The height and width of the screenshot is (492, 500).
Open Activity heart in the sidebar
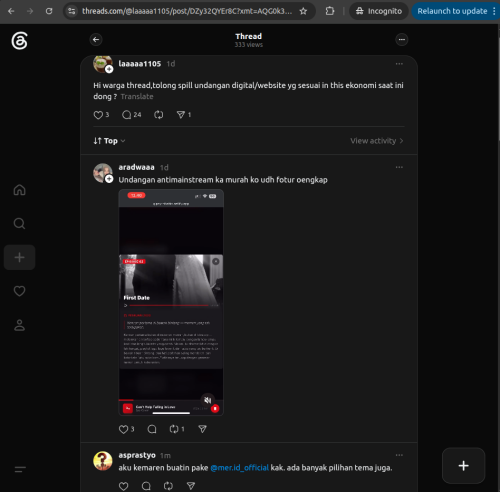[x=19, y=291]
